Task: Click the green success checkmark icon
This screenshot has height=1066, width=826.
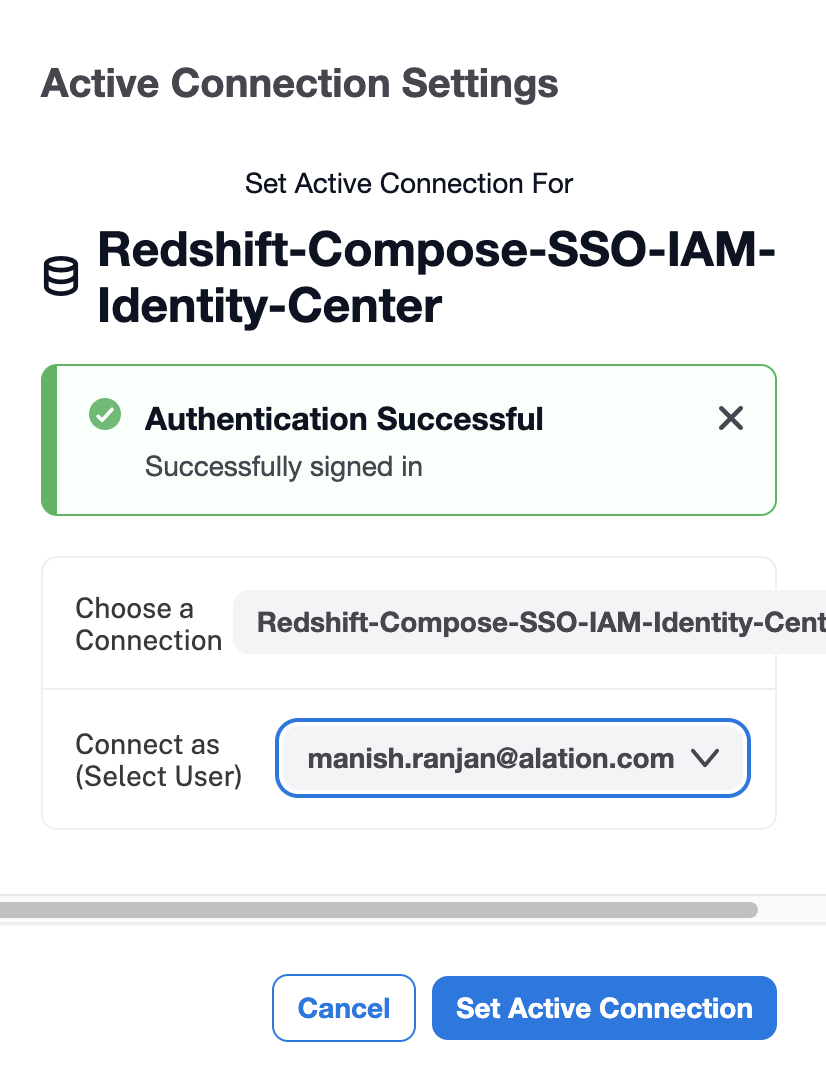Action: (x=104, y=414)
